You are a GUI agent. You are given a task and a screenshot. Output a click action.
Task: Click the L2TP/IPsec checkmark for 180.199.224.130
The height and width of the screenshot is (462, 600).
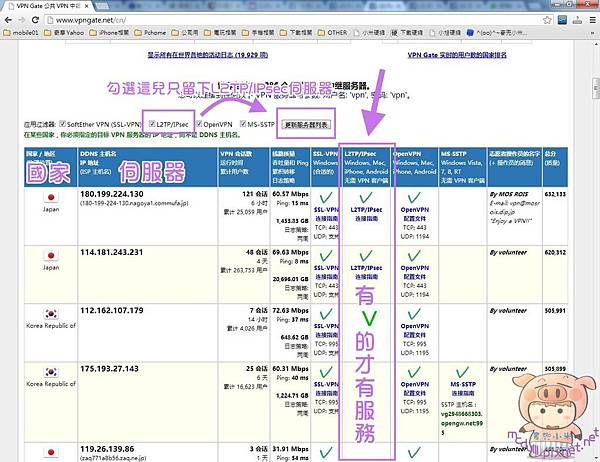tap(366, 198)
